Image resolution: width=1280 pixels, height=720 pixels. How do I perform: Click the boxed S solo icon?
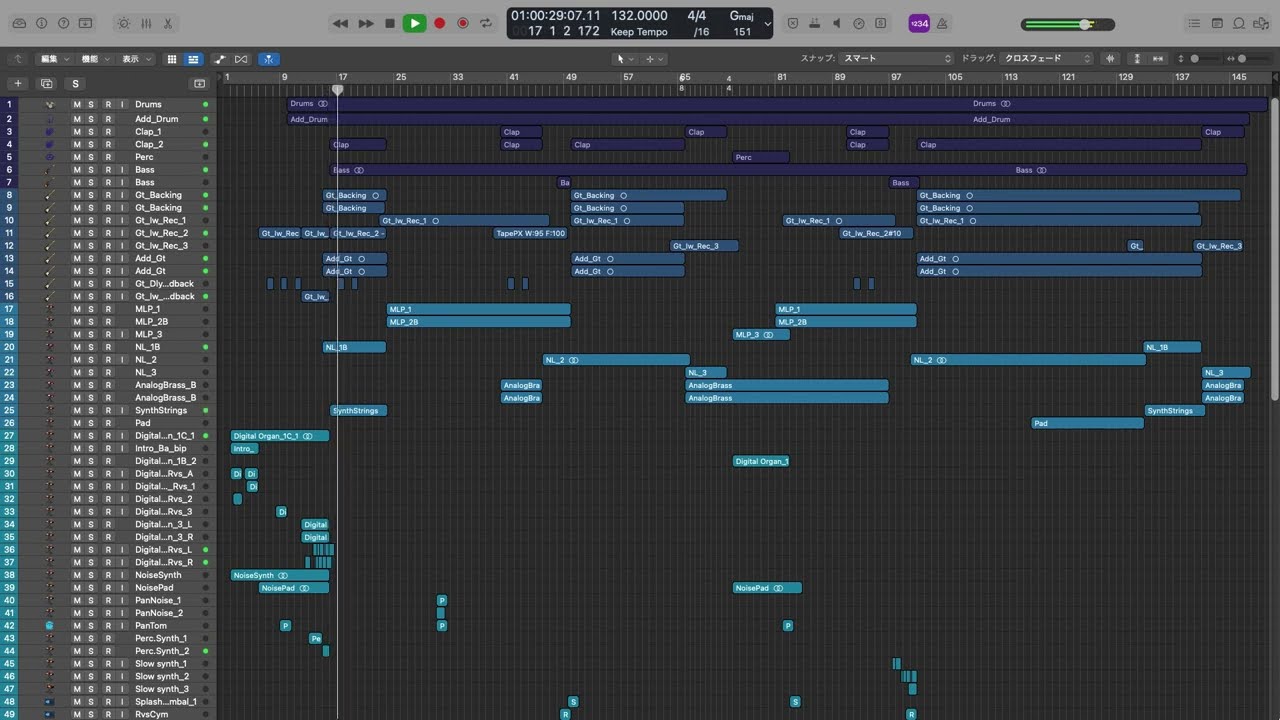[x=881, y=23]
